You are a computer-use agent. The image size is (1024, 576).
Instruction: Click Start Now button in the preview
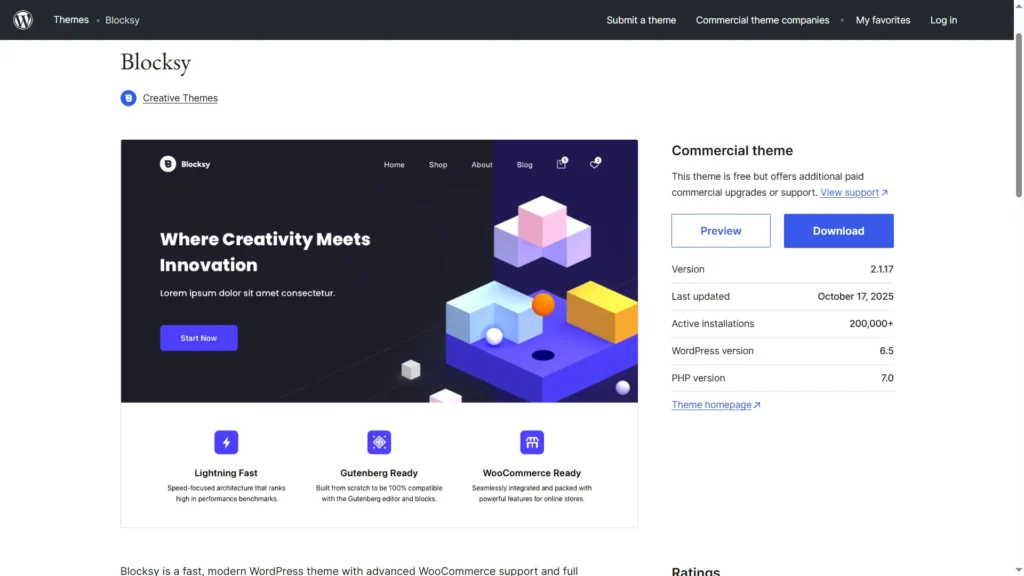(199, 338)
